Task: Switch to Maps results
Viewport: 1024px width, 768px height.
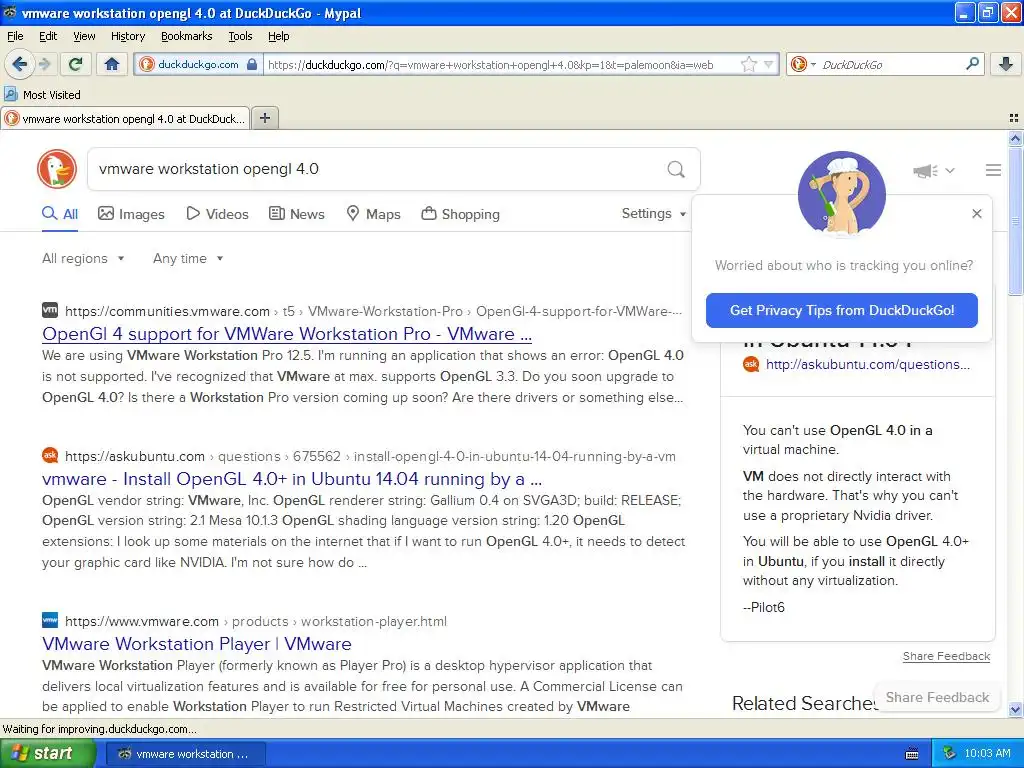Action: (374, 214)
